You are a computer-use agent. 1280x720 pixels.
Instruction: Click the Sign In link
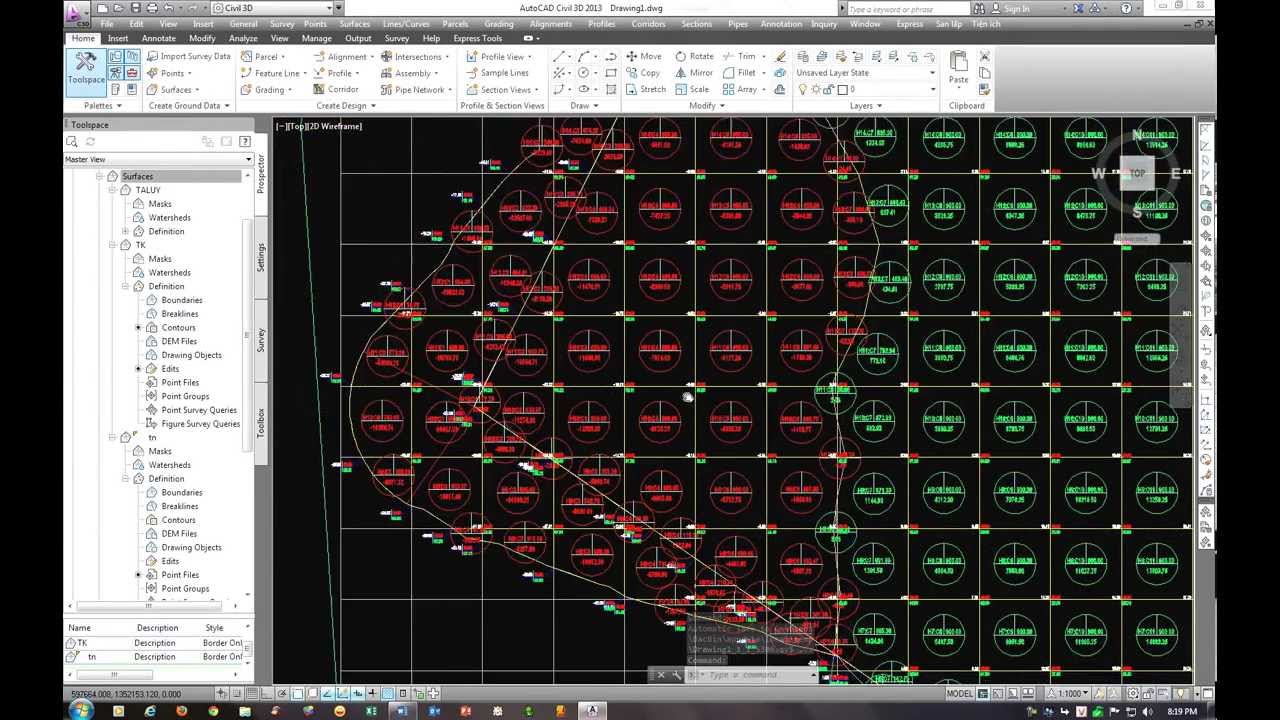click(1017, 9)
